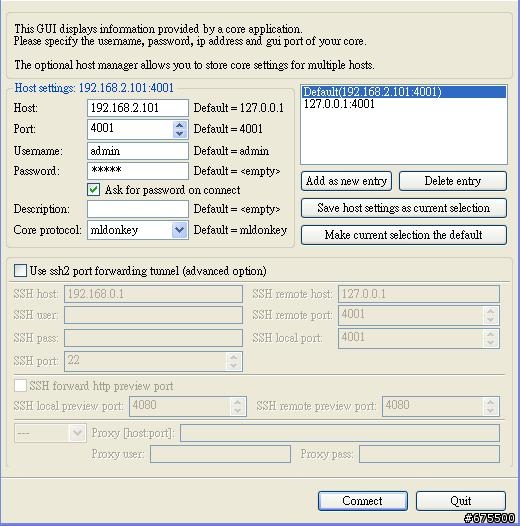
Task: Click SSH port spinner arrows
Action: tap(234, 361)
